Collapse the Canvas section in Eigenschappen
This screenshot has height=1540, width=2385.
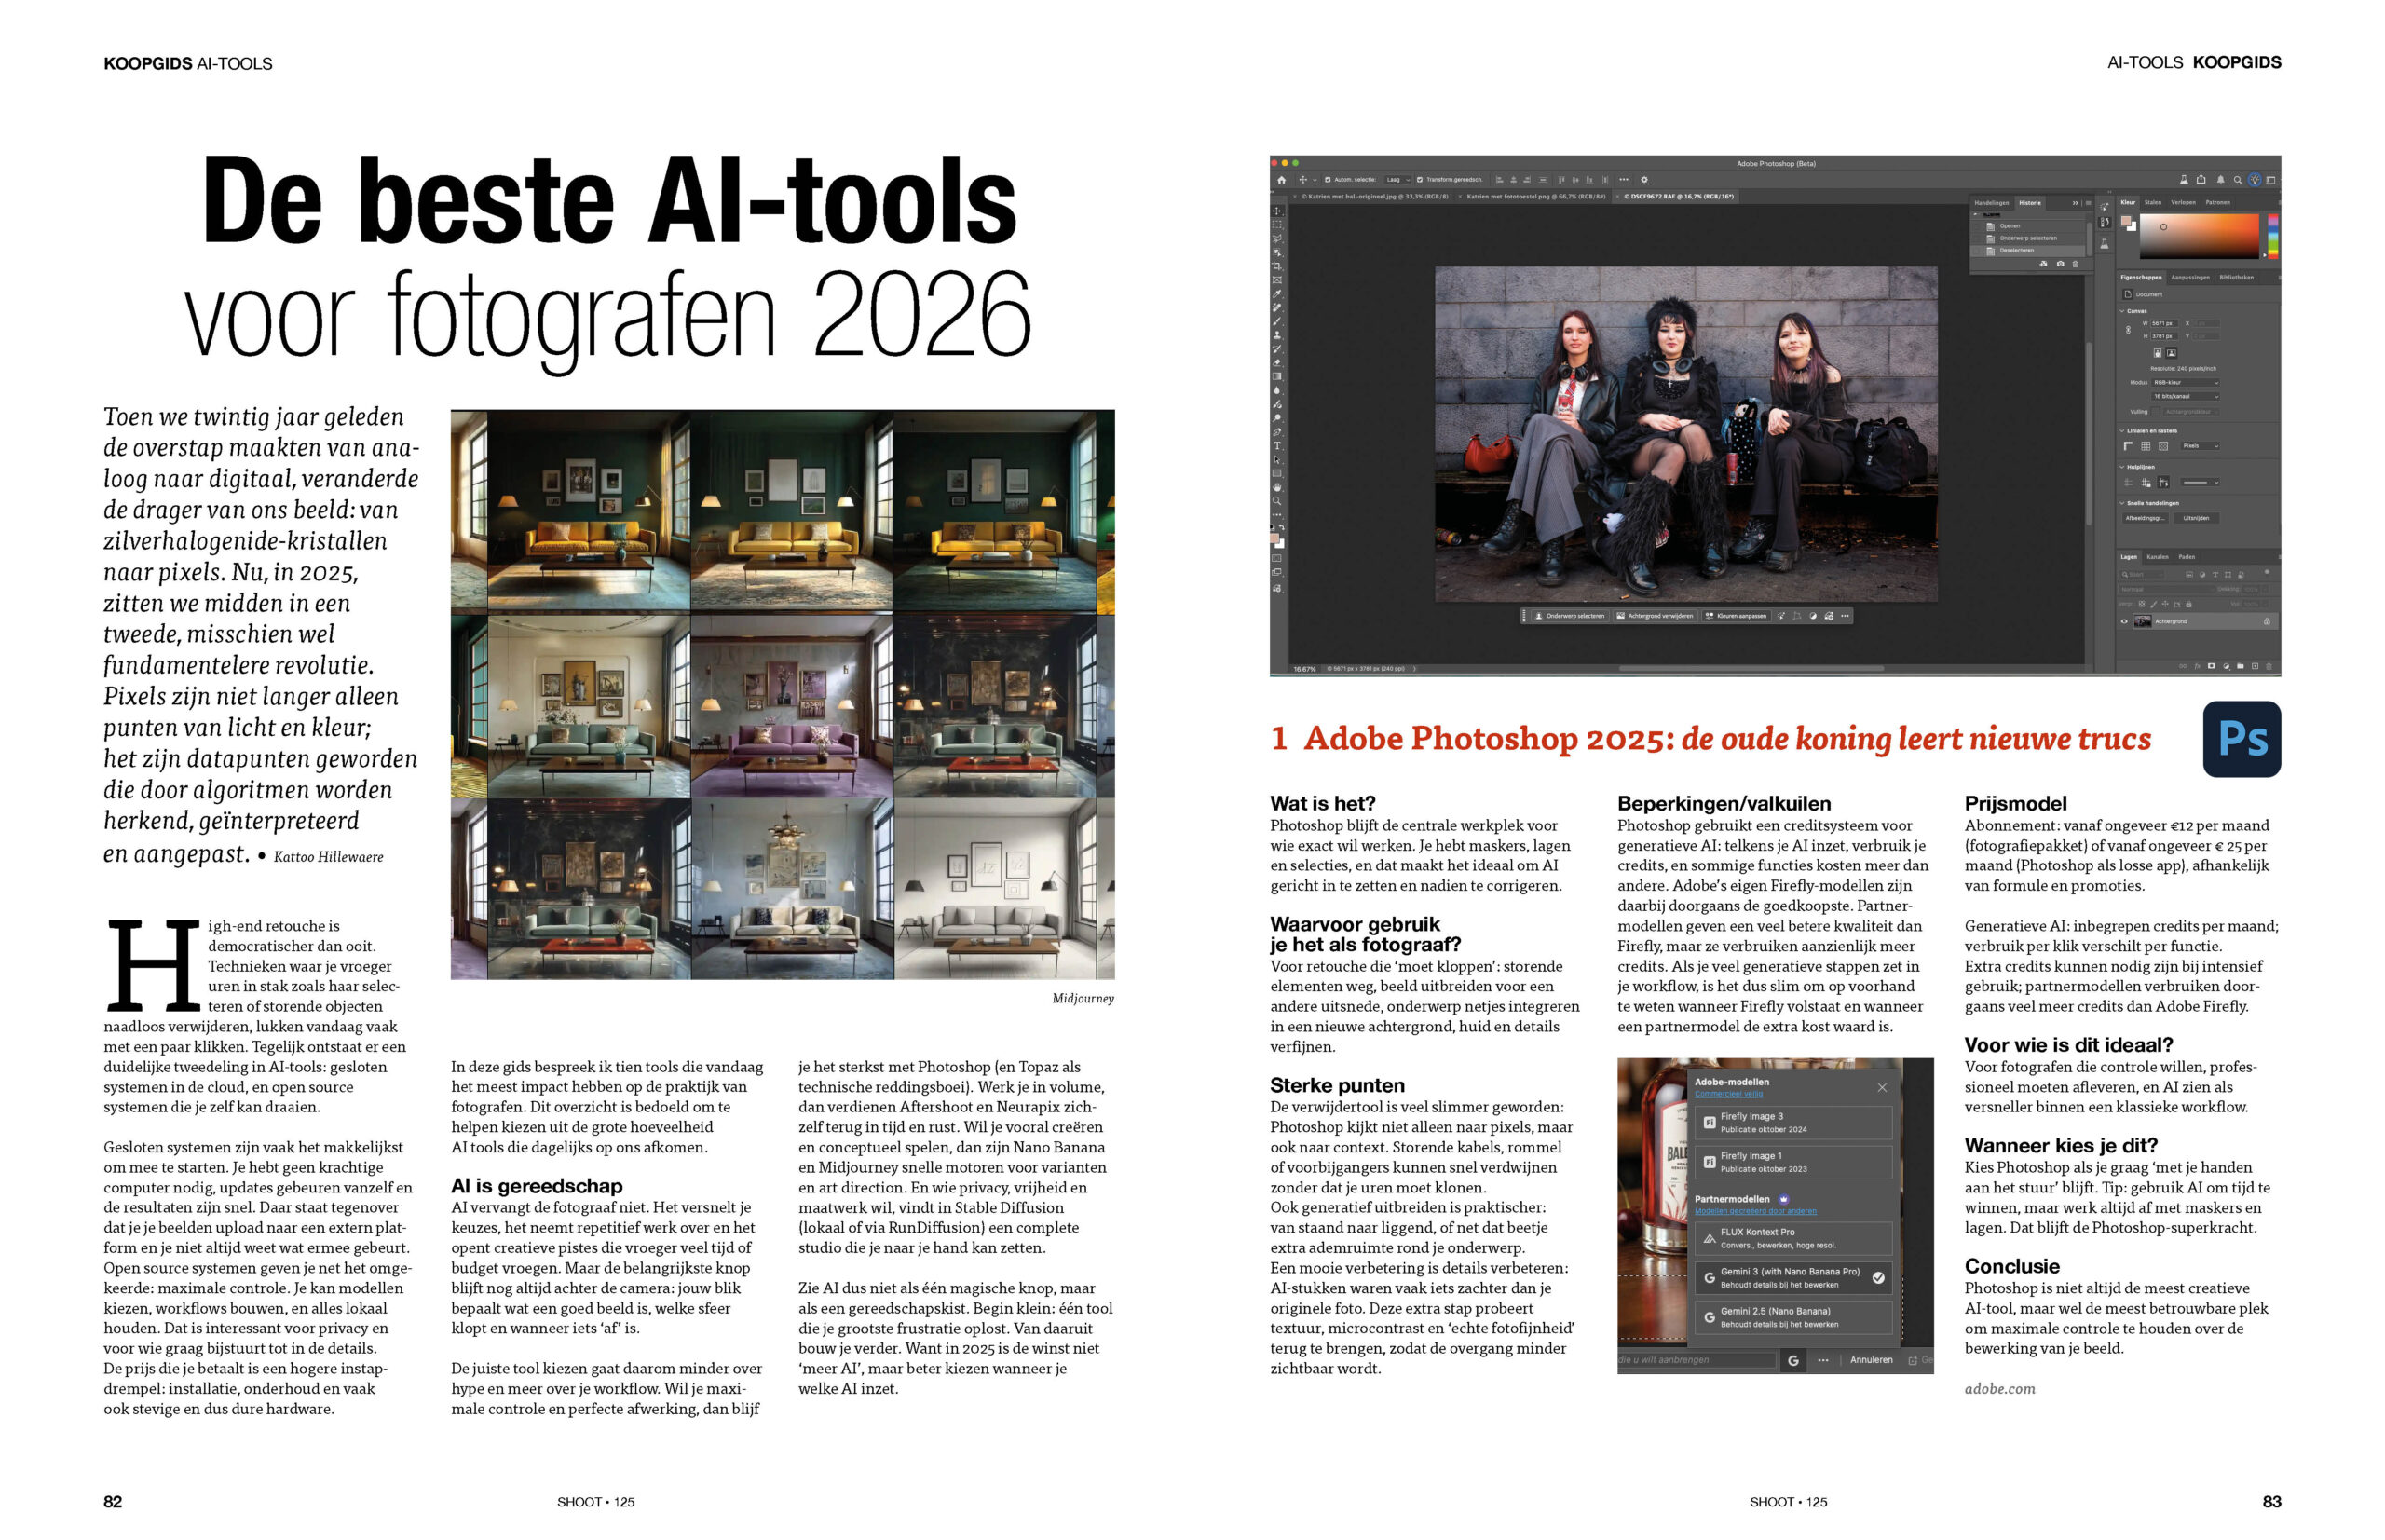click(2122, 311)
